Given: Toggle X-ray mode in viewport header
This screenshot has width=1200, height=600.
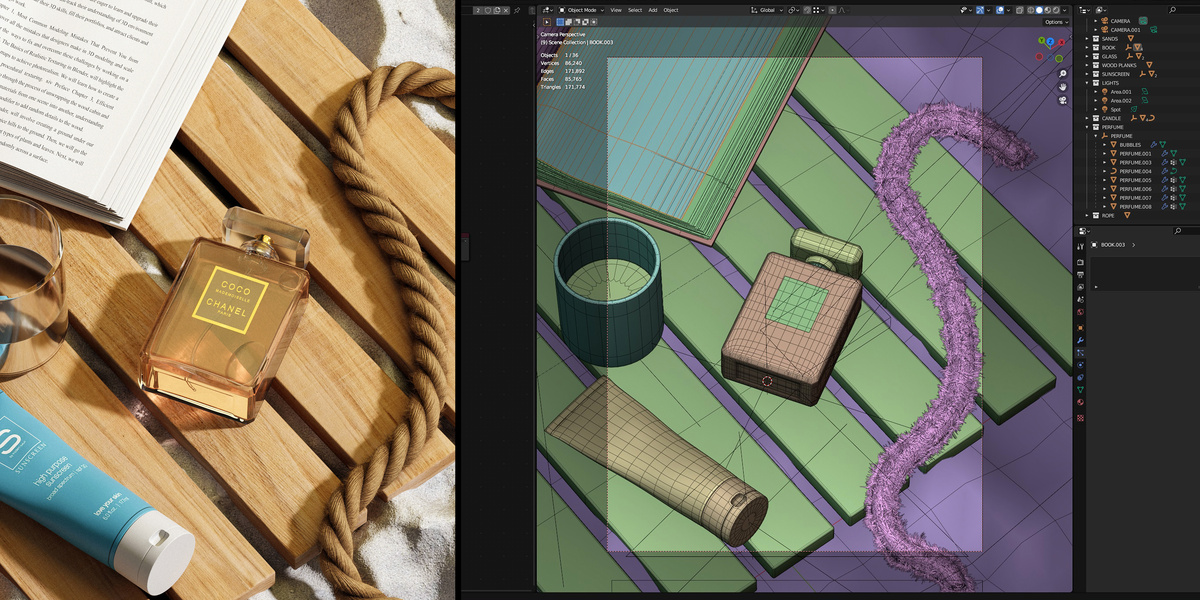Looking at the screenshot, I should (1018, 10).
